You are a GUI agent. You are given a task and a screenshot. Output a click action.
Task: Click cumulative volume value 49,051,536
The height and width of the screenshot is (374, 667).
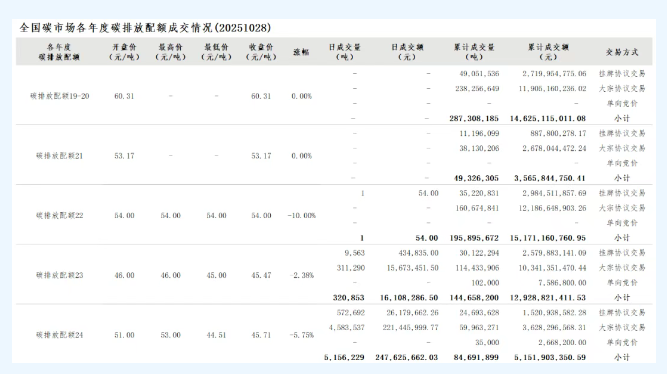[479, 74]
